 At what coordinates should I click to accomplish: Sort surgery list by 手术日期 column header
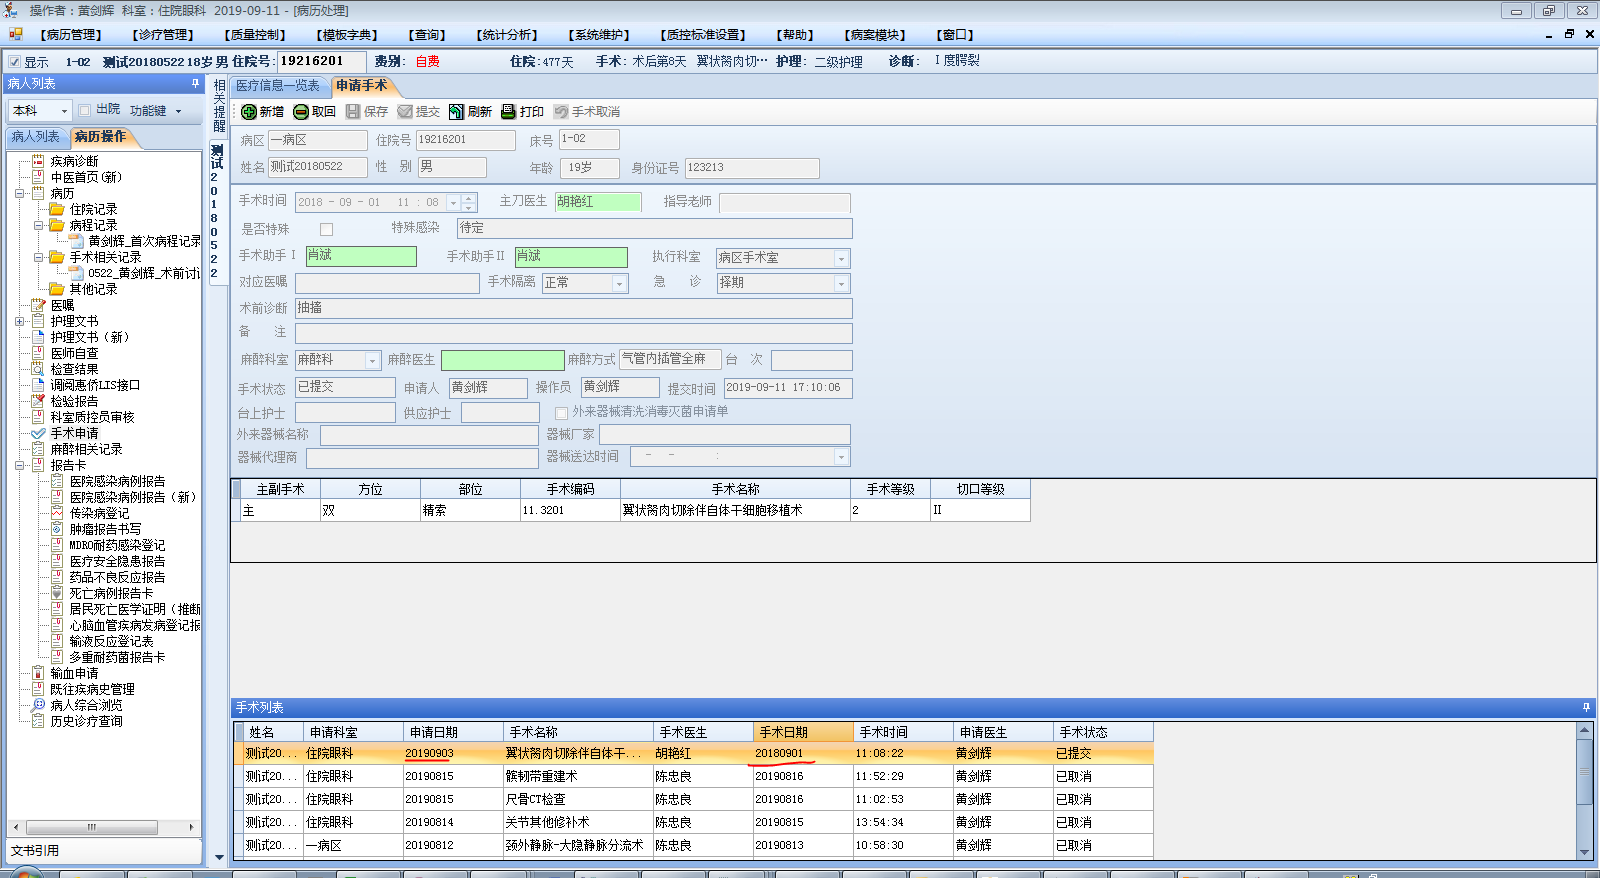pyautogui.click(x=803, y=732)
